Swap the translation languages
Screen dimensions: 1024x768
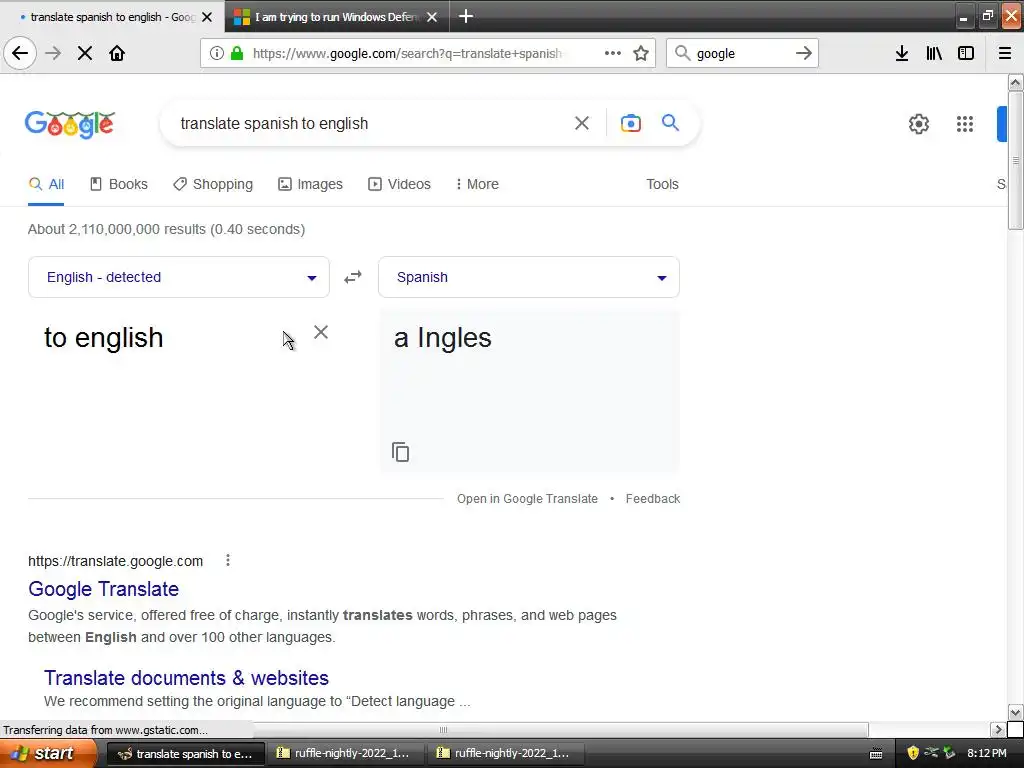click(x=353, y=277)
